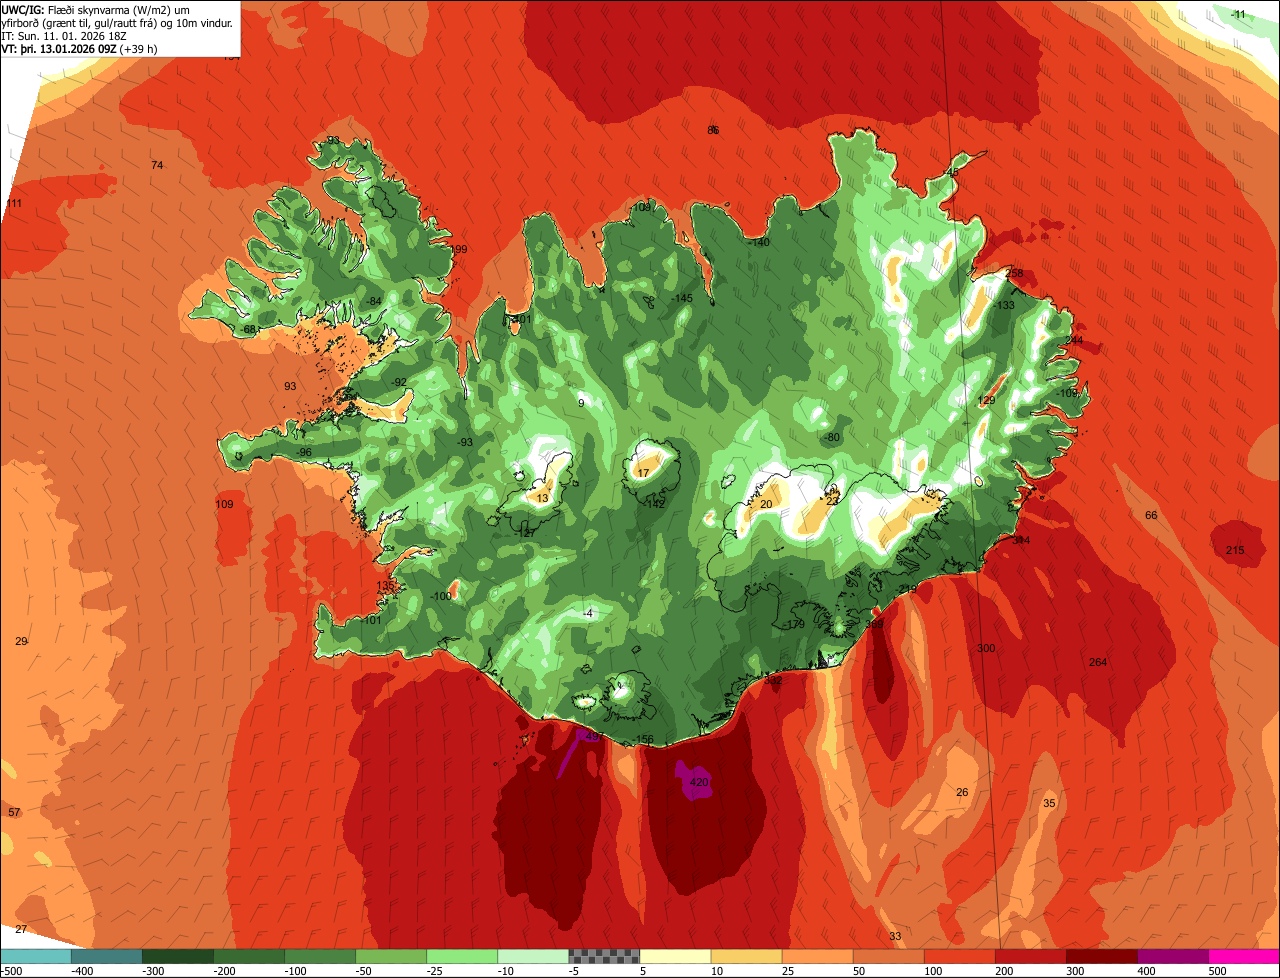Click the '17' value on the glacier
The image size is (1280, 978).
643,473
